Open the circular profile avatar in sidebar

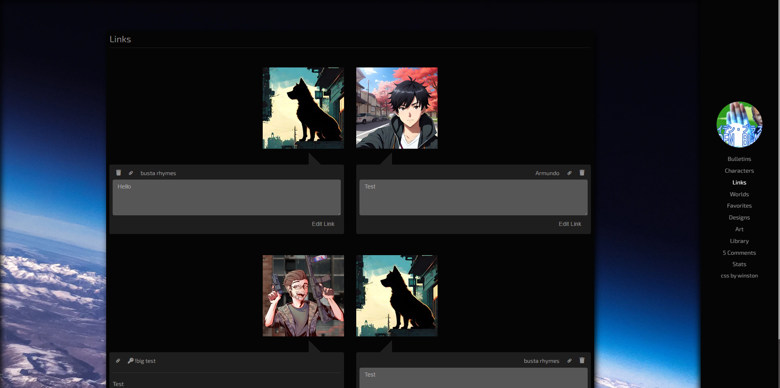(739, 124)
